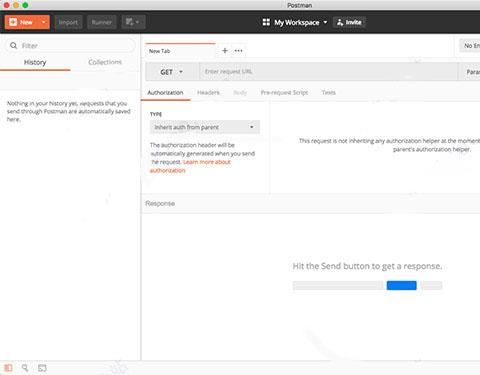This screenshot has width=480, height=375.
Task: Click the Postman window title
Action: tap(299, 5)
